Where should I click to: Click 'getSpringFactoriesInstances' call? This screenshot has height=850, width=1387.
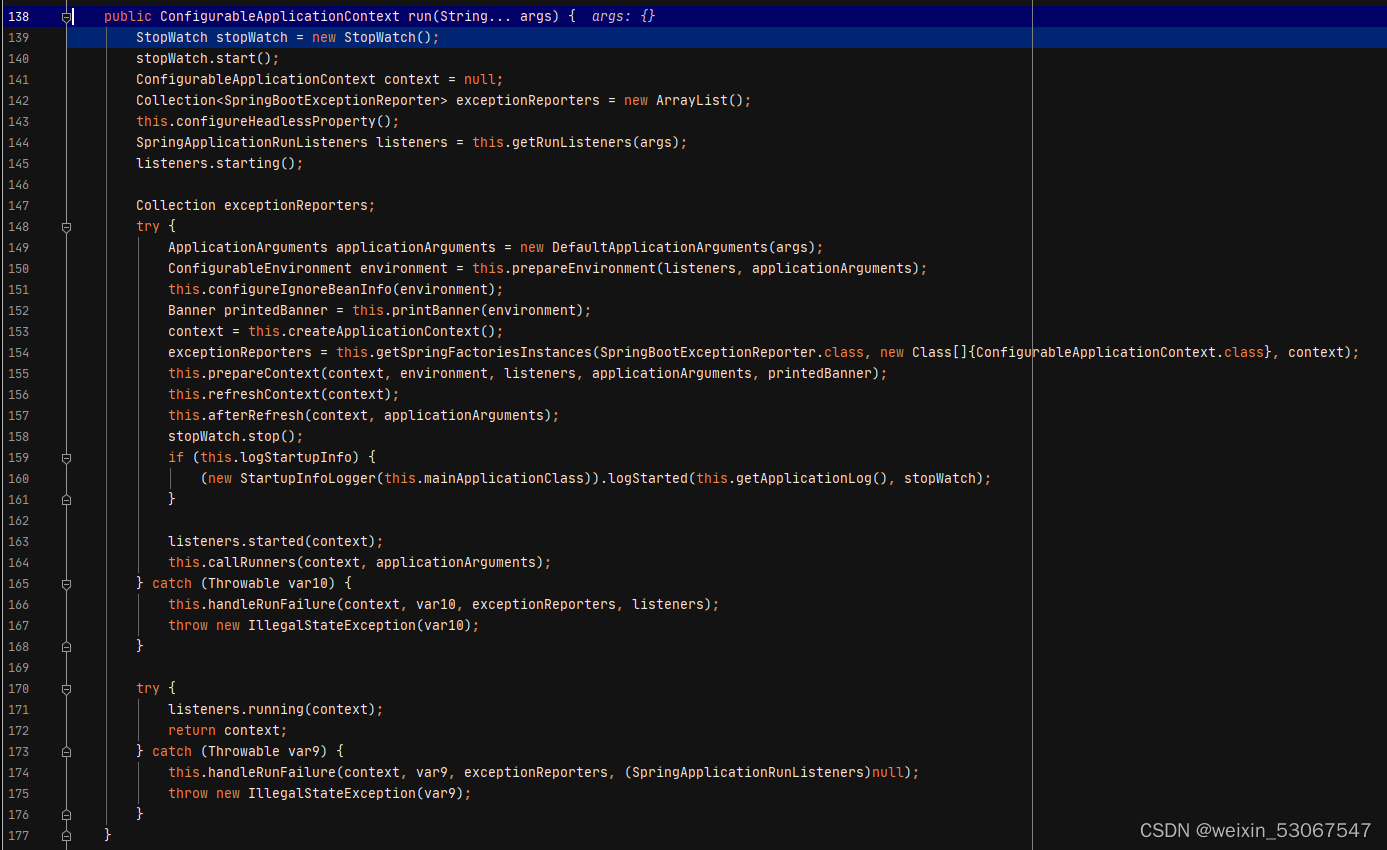point(484,353)
